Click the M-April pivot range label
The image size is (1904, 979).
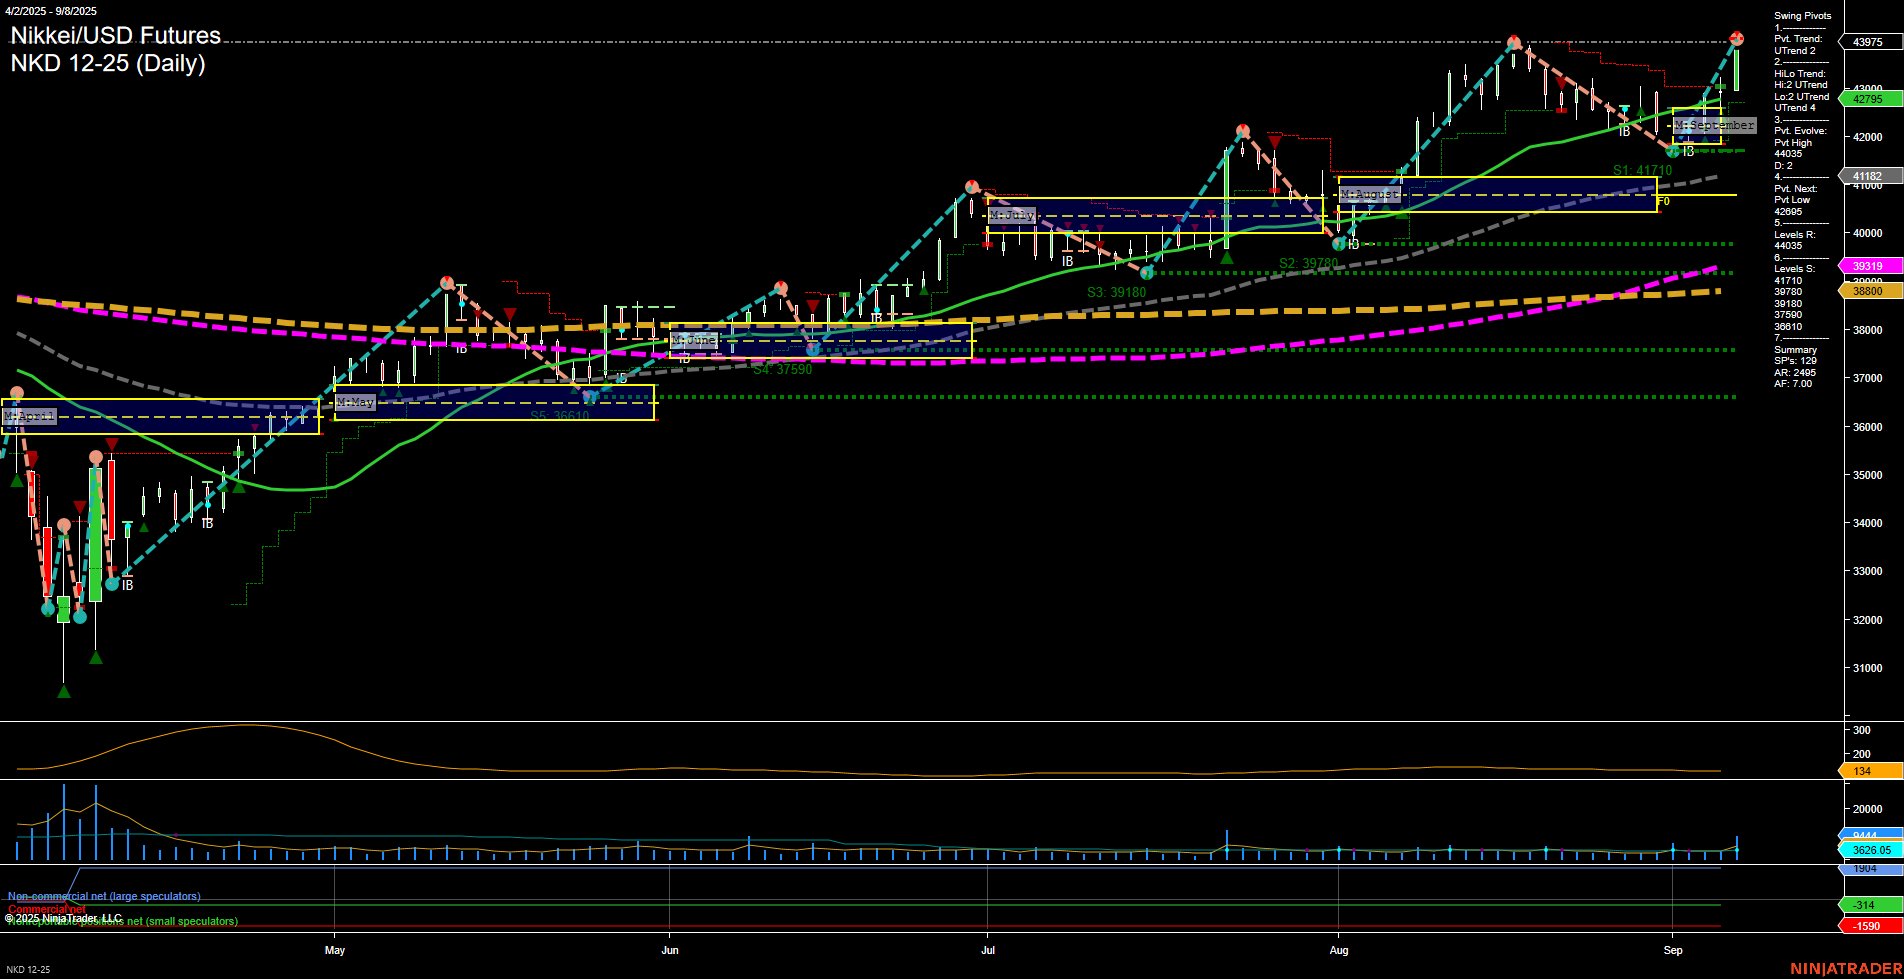[30, 416]
